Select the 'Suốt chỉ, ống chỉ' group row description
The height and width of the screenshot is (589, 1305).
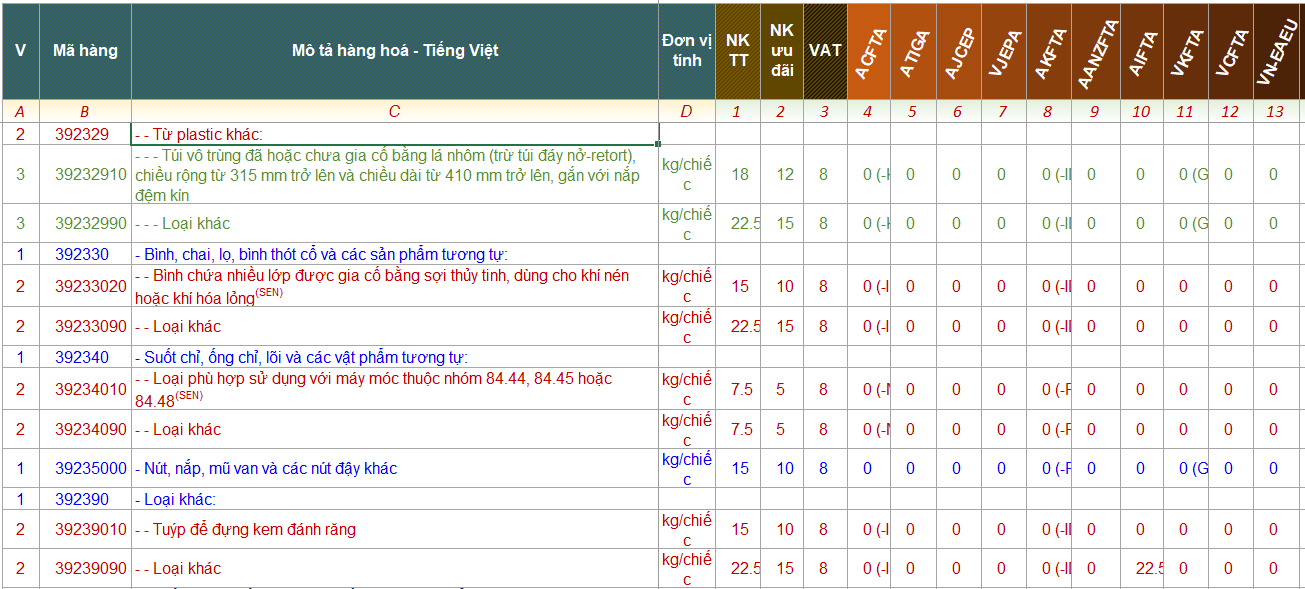[301, 357]
